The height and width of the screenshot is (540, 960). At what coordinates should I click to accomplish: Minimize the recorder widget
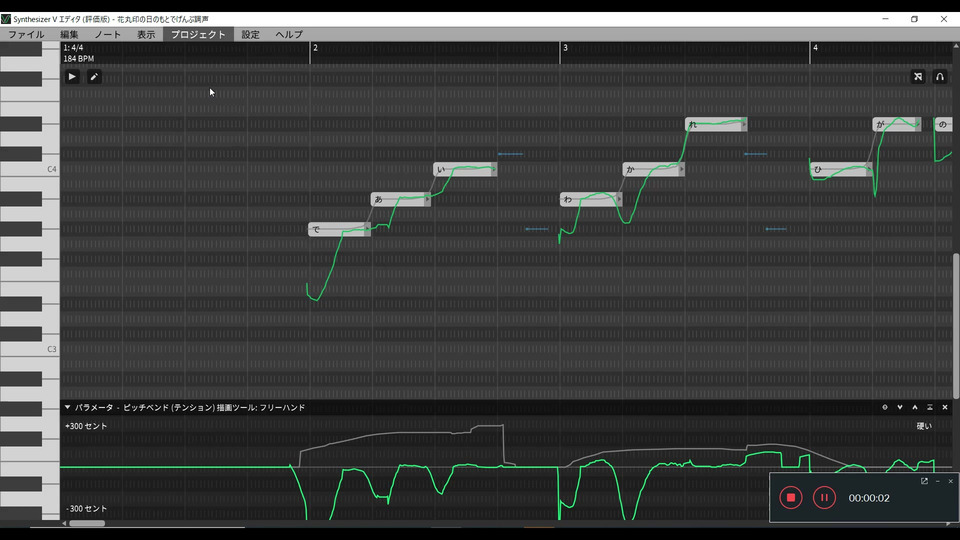(937, 481)
